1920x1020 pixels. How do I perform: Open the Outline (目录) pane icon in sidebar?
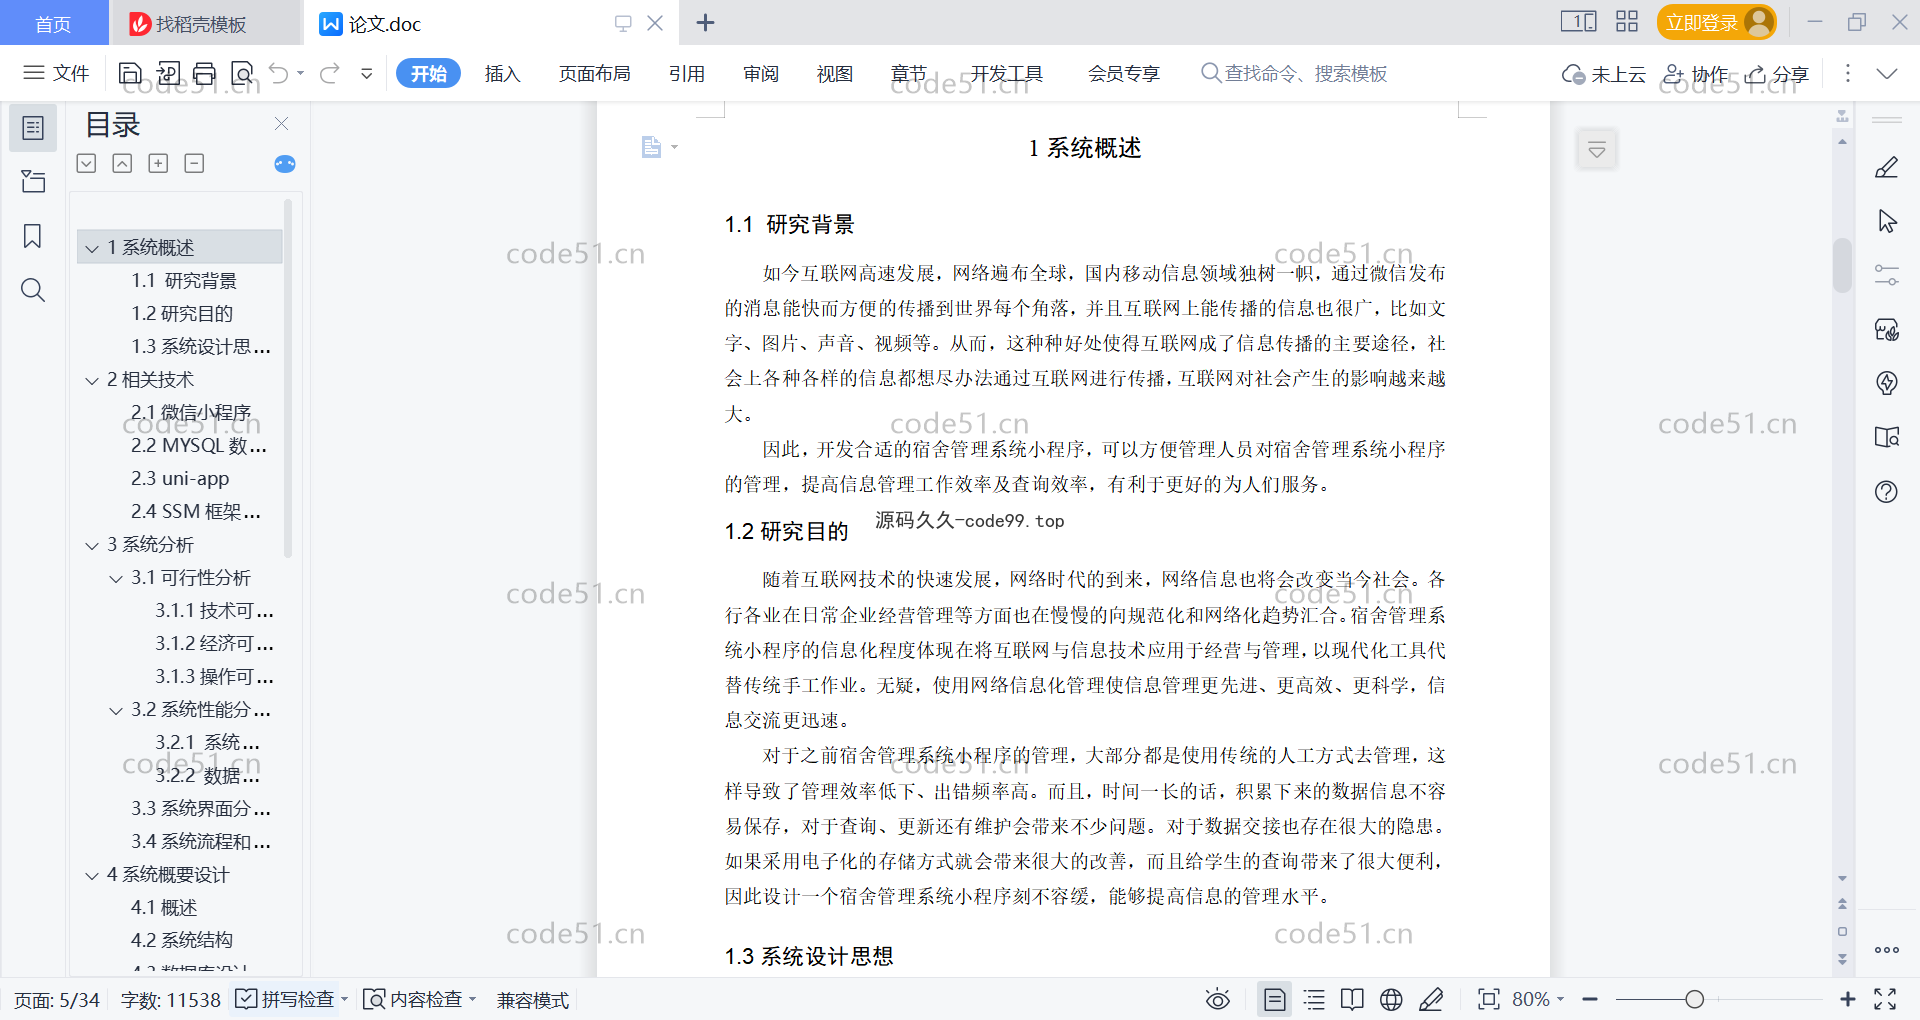(x=33, y=128)
